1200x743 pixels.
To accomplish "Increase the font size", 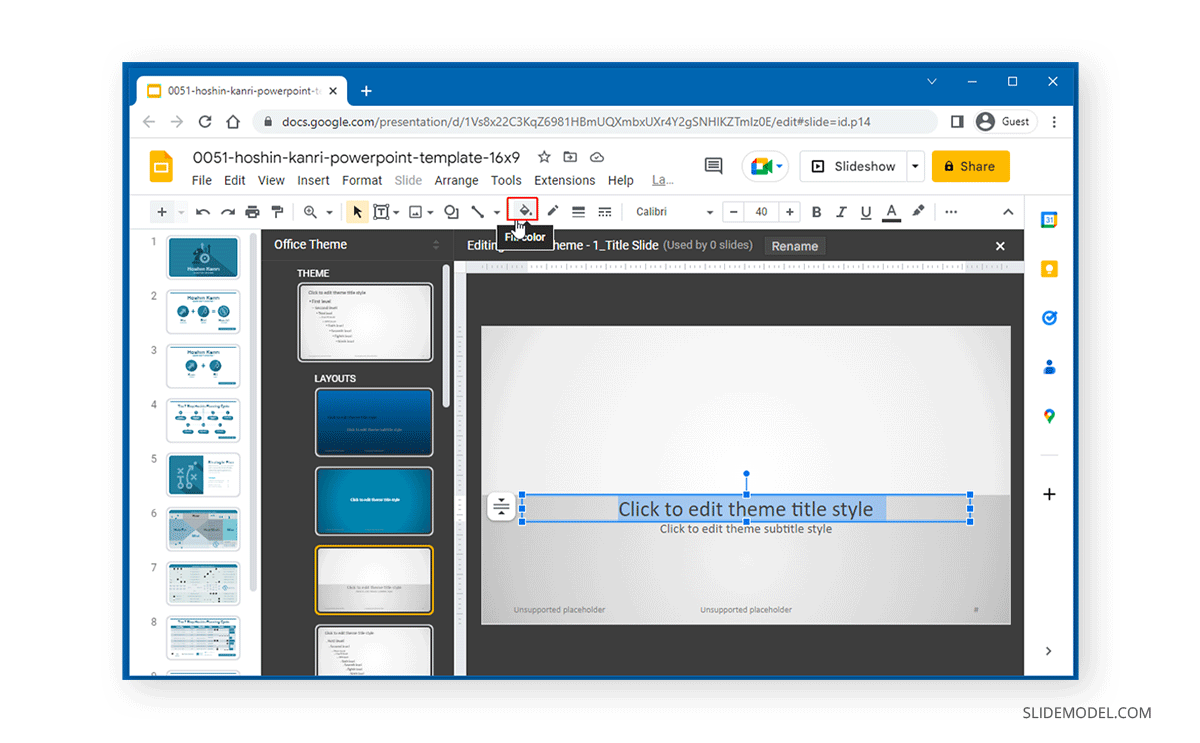I will click(790, 212).
